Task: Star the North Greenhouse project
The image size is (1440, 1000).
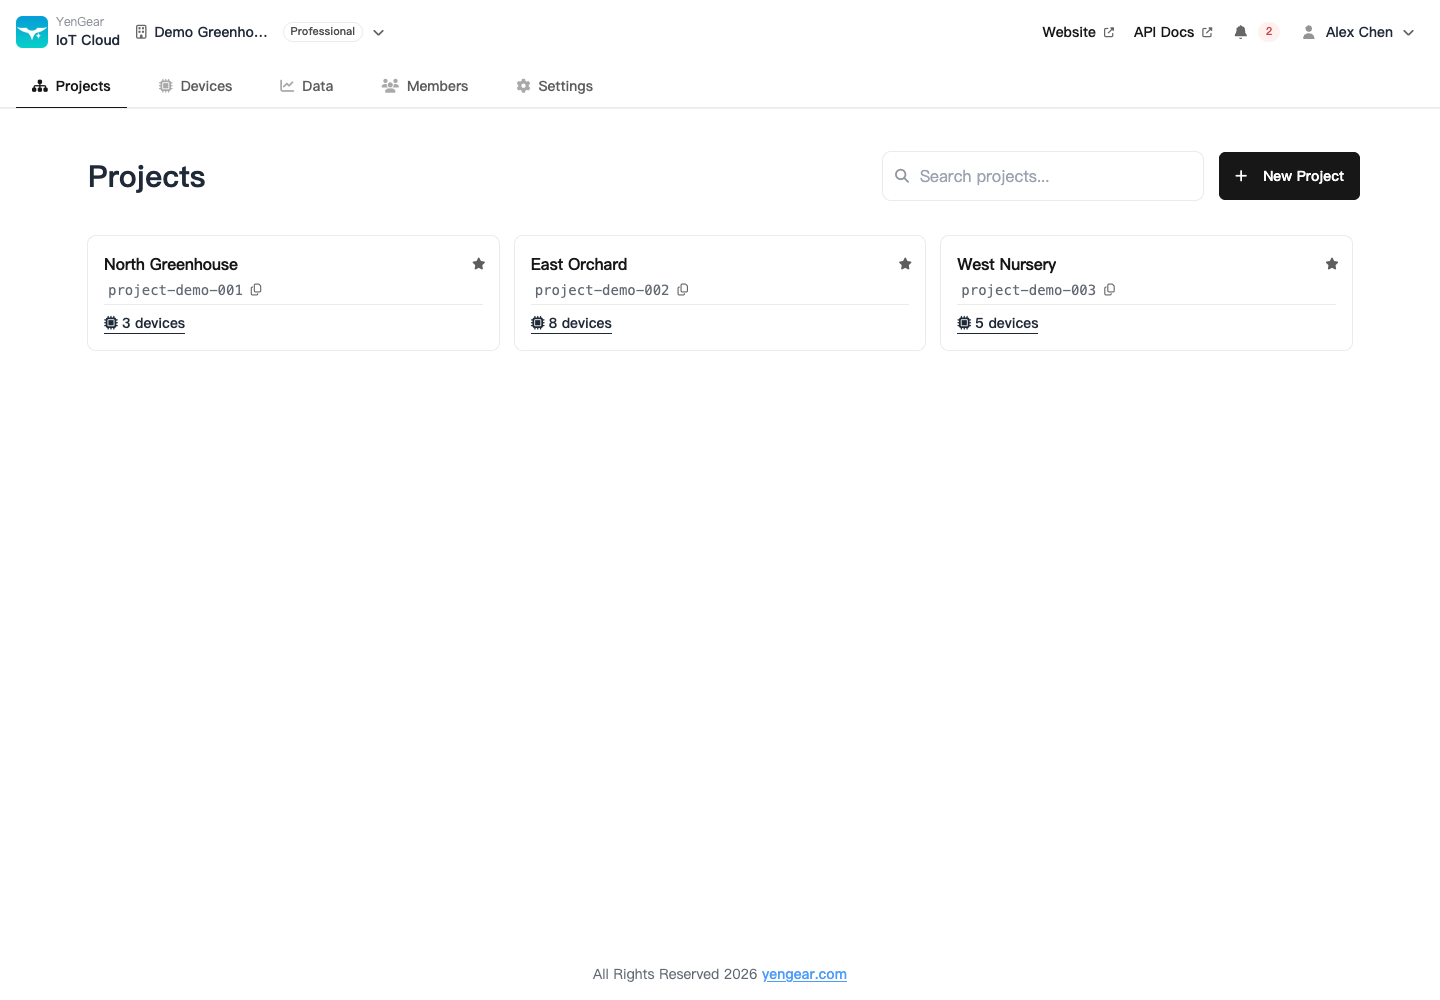Action: pyautogui.click(x=479, y=264)
